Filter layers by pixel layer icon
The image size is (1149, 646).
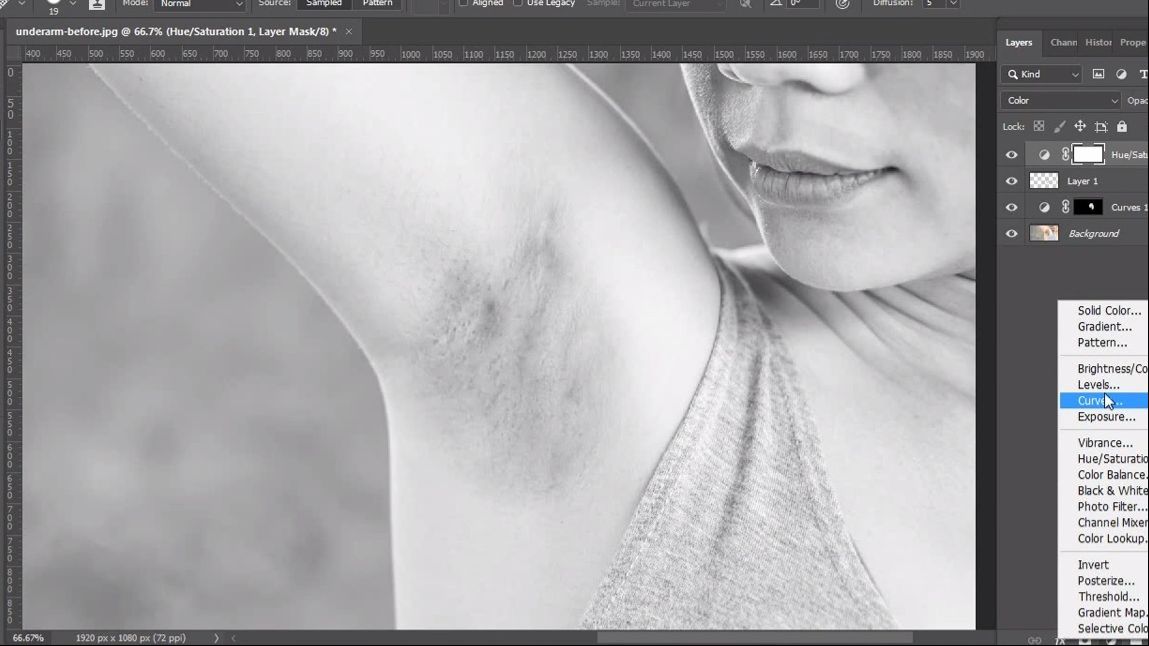1098,74
